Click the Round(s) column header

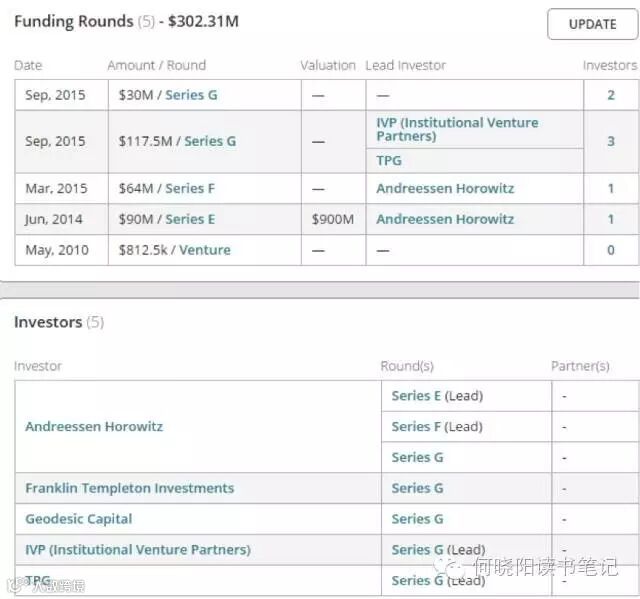click(x=407, y=366)
